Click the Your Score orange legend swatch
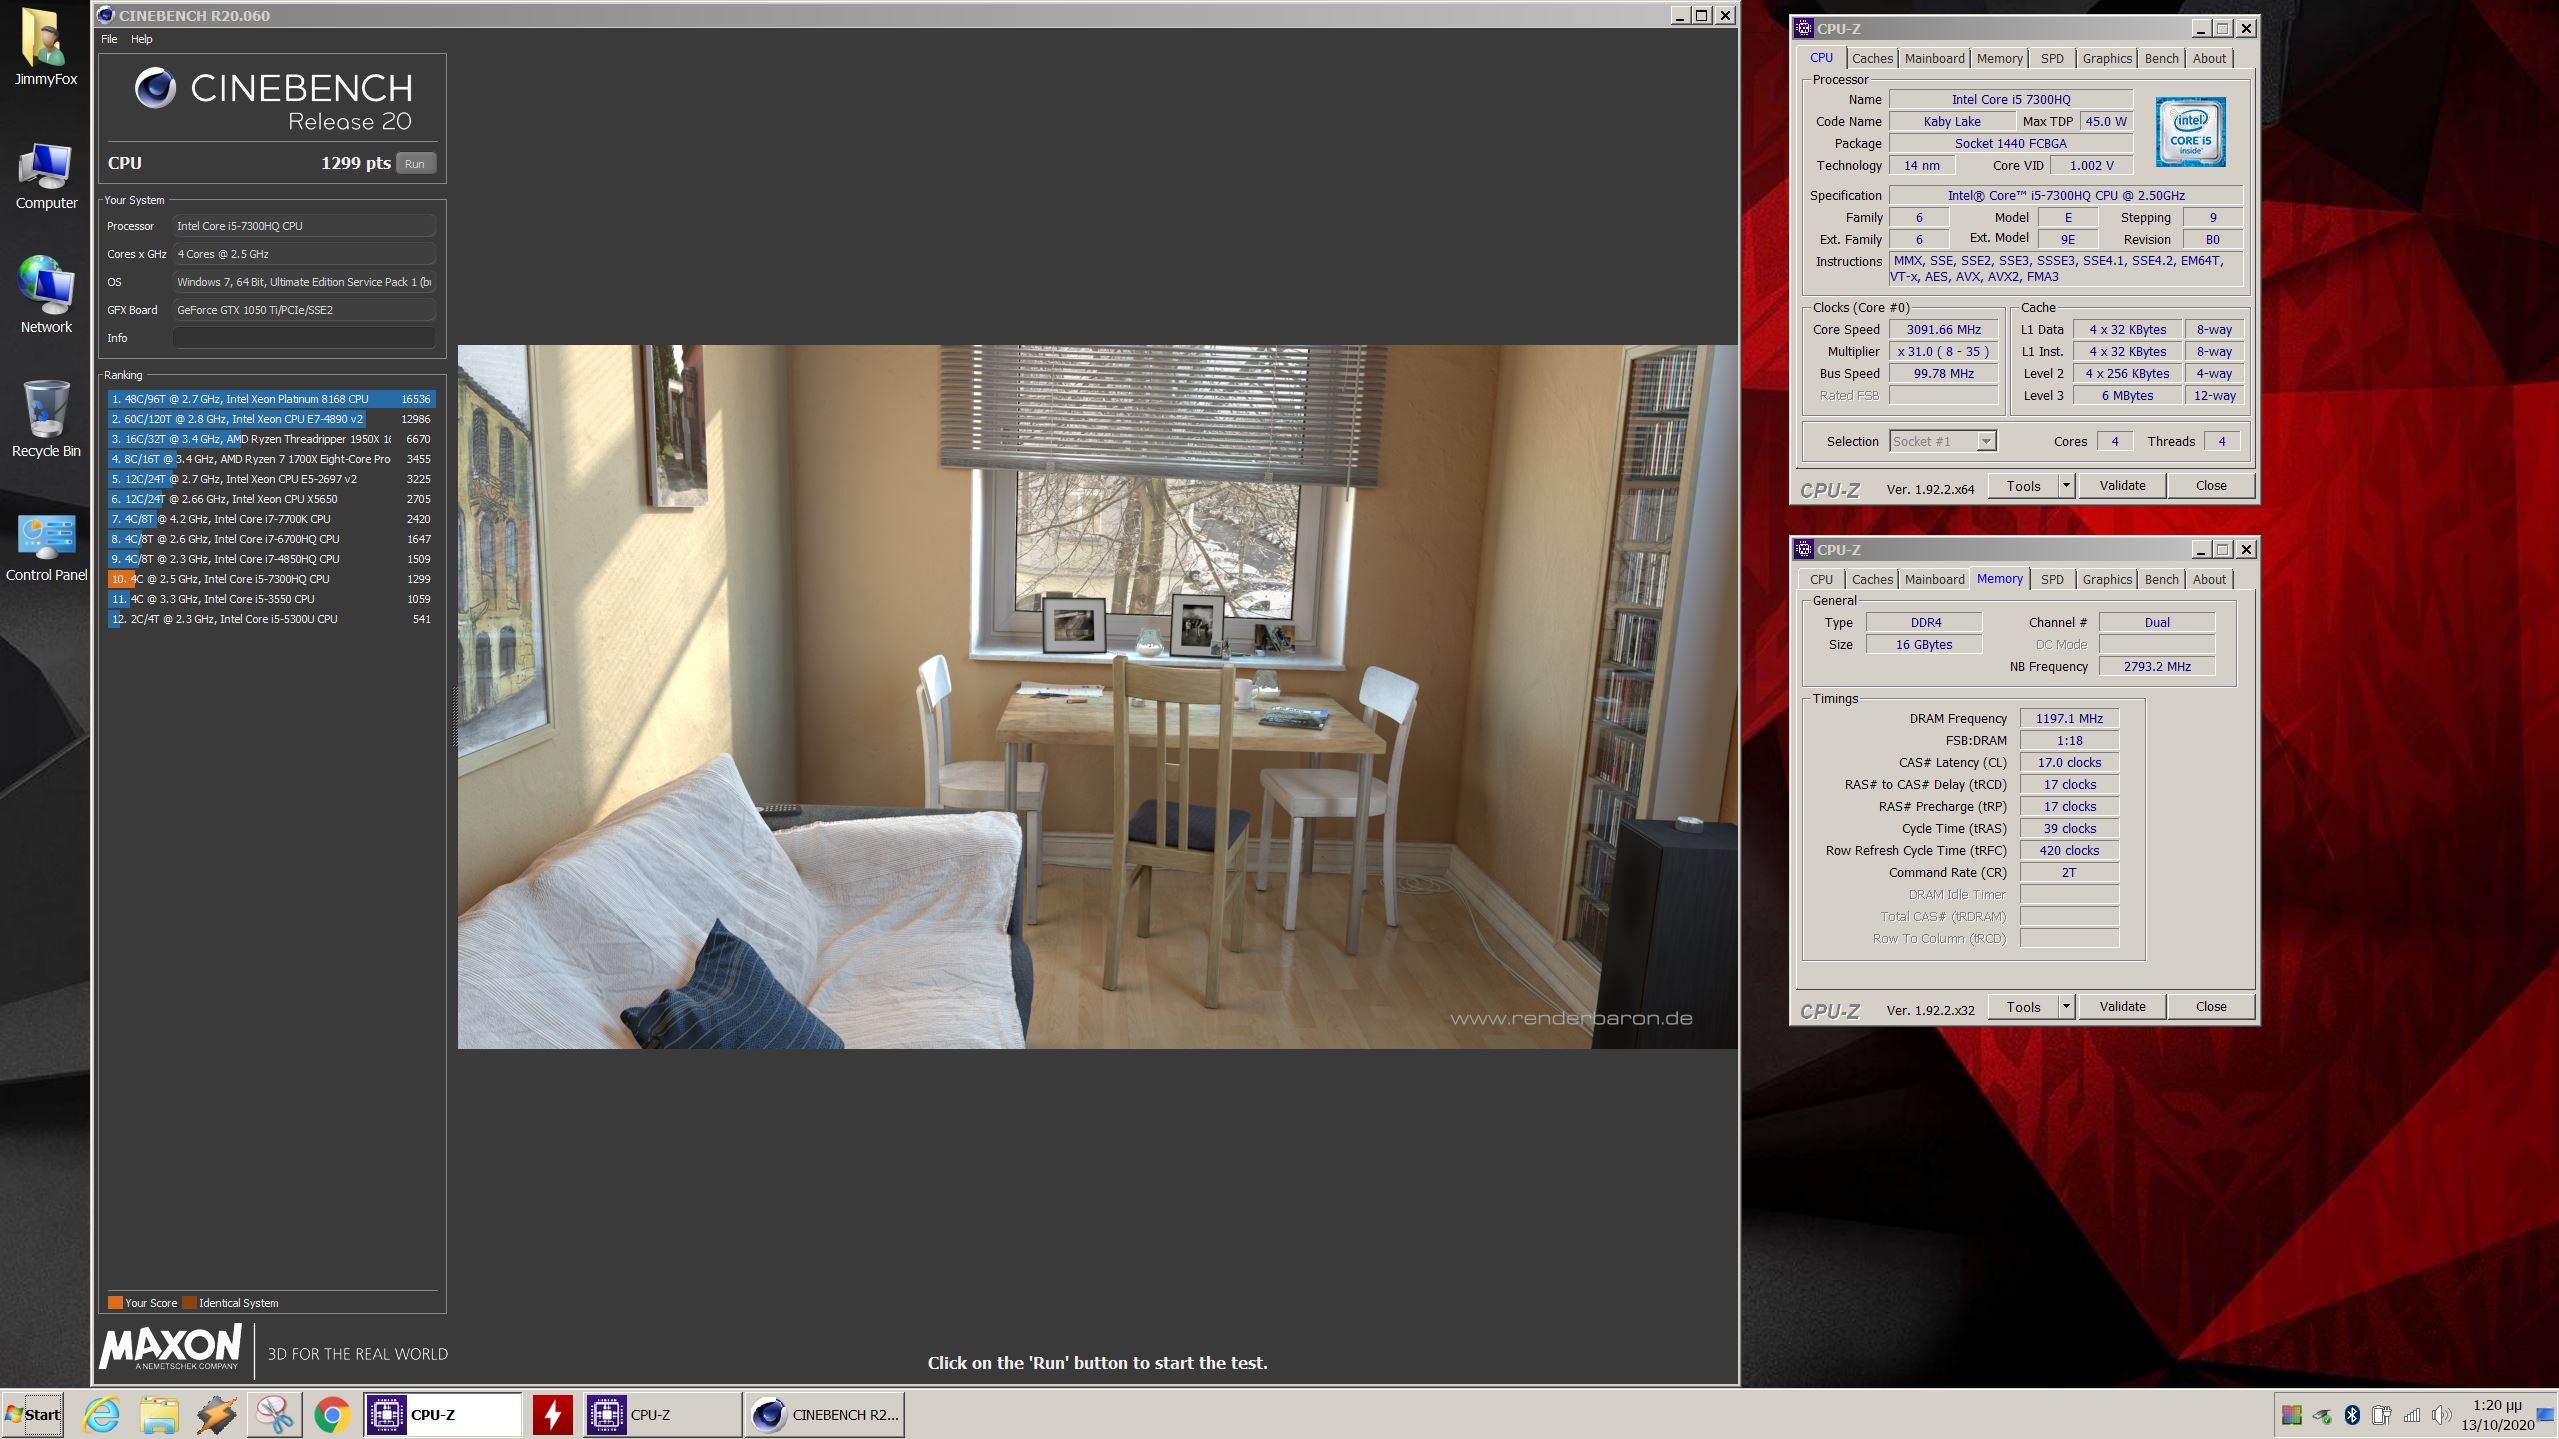This screenshot has width=2559, height=1439. [115, 1303]
